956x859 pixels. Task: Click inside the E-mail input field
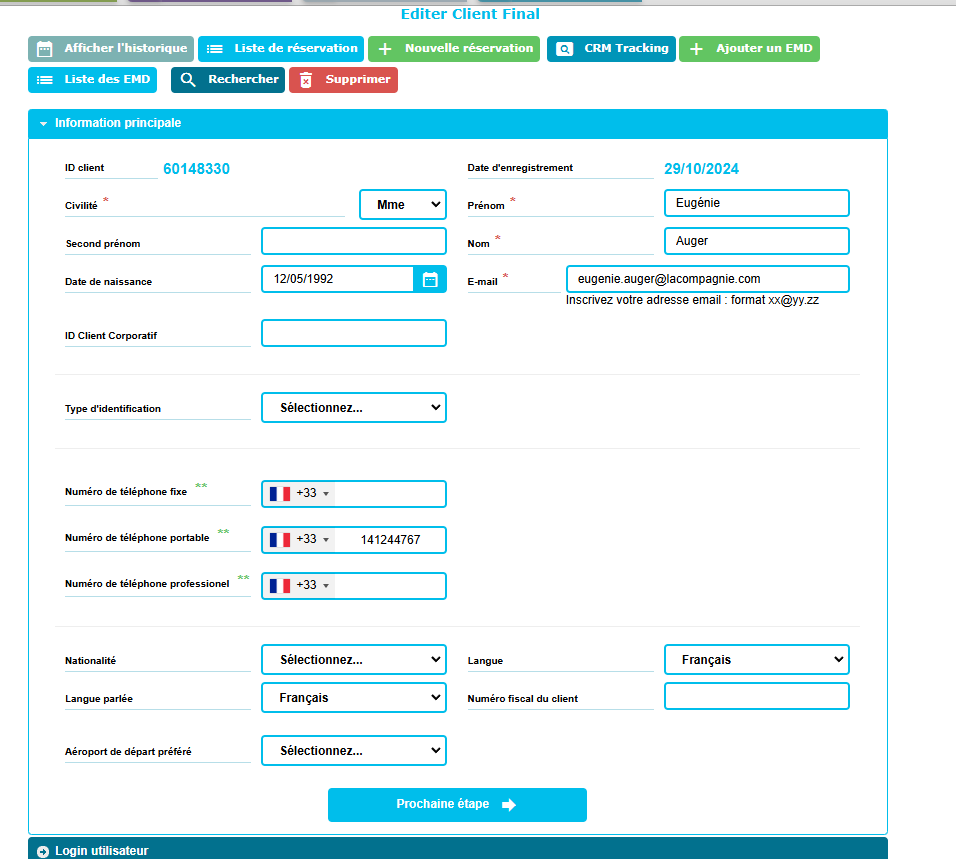pos(708,279)
